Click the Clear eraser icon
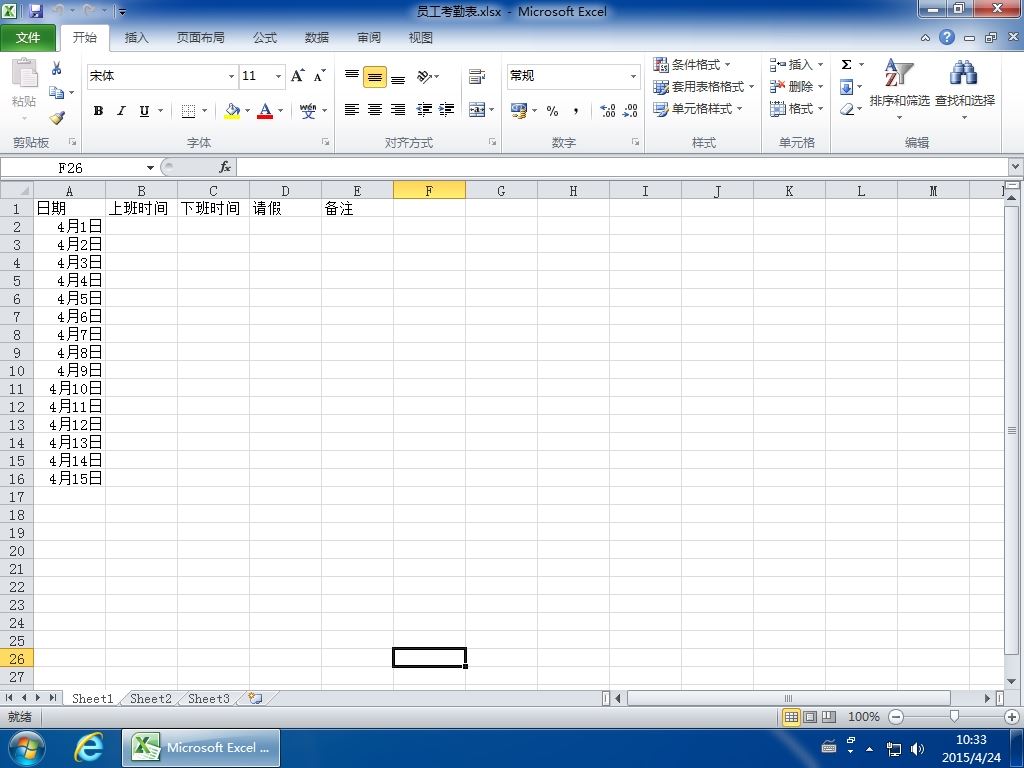The height and width of the screenshot is (768, 1024). click(x=847, y=109)
